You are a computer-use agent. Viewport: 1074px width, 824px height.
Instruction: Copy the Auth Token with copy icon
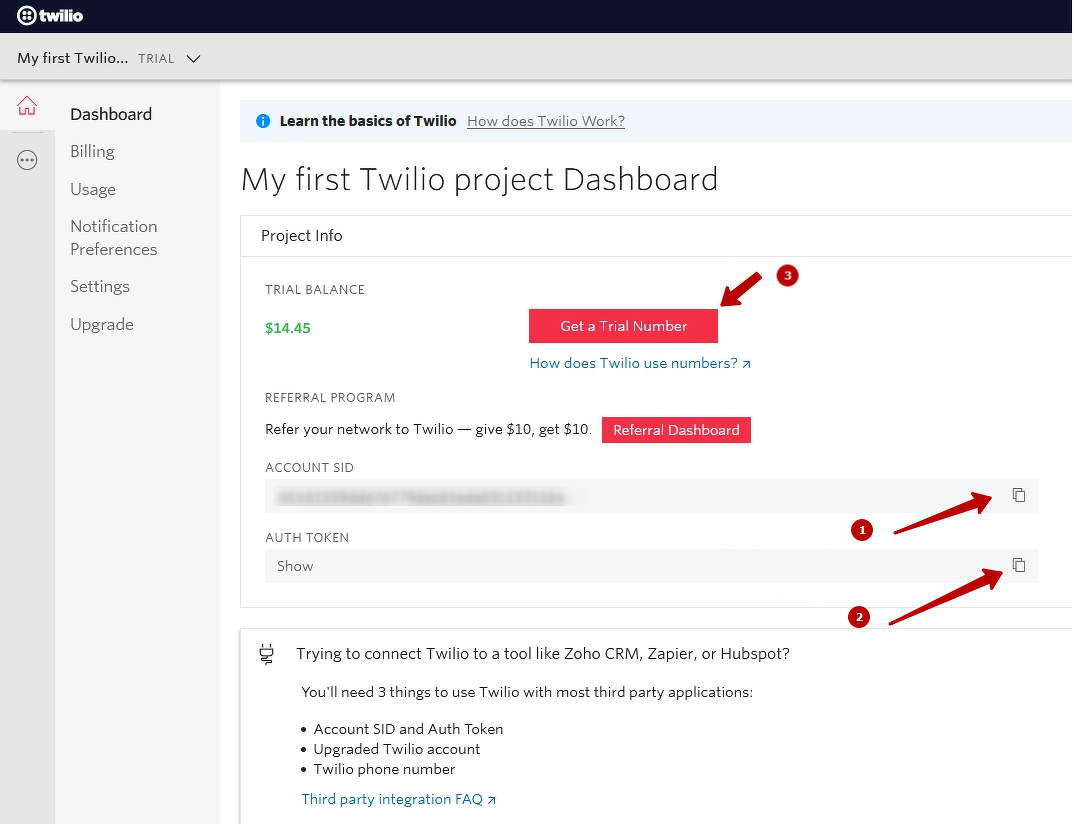pos(1018,565)
